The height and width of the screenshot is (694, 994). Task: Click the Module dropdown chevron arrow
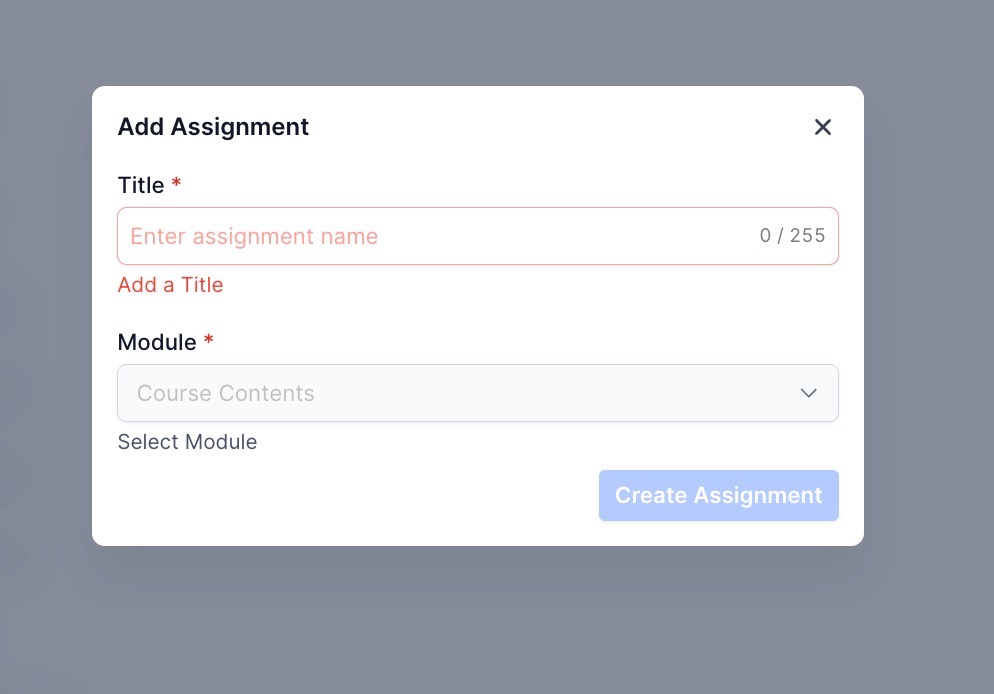click(809, 393)
